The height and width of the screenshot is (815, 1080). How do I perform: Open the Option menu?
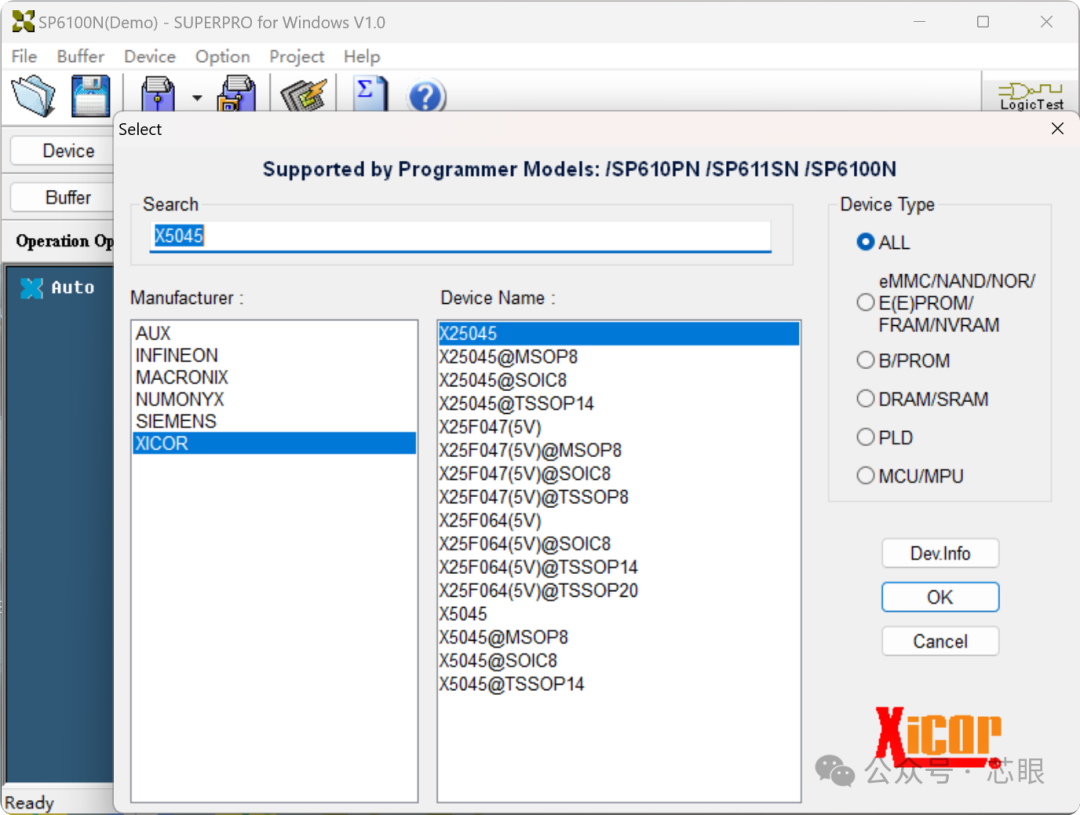pos(222,56)
